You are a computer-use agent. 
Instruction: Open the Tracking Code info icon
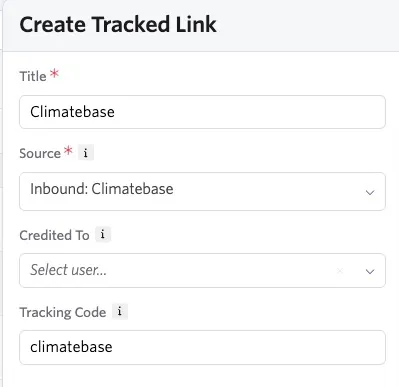(120, 312)
